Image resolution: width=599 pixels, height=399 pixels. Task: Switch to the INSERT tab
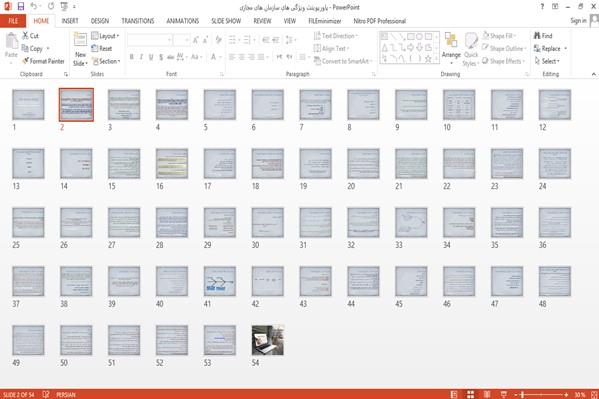70,21
